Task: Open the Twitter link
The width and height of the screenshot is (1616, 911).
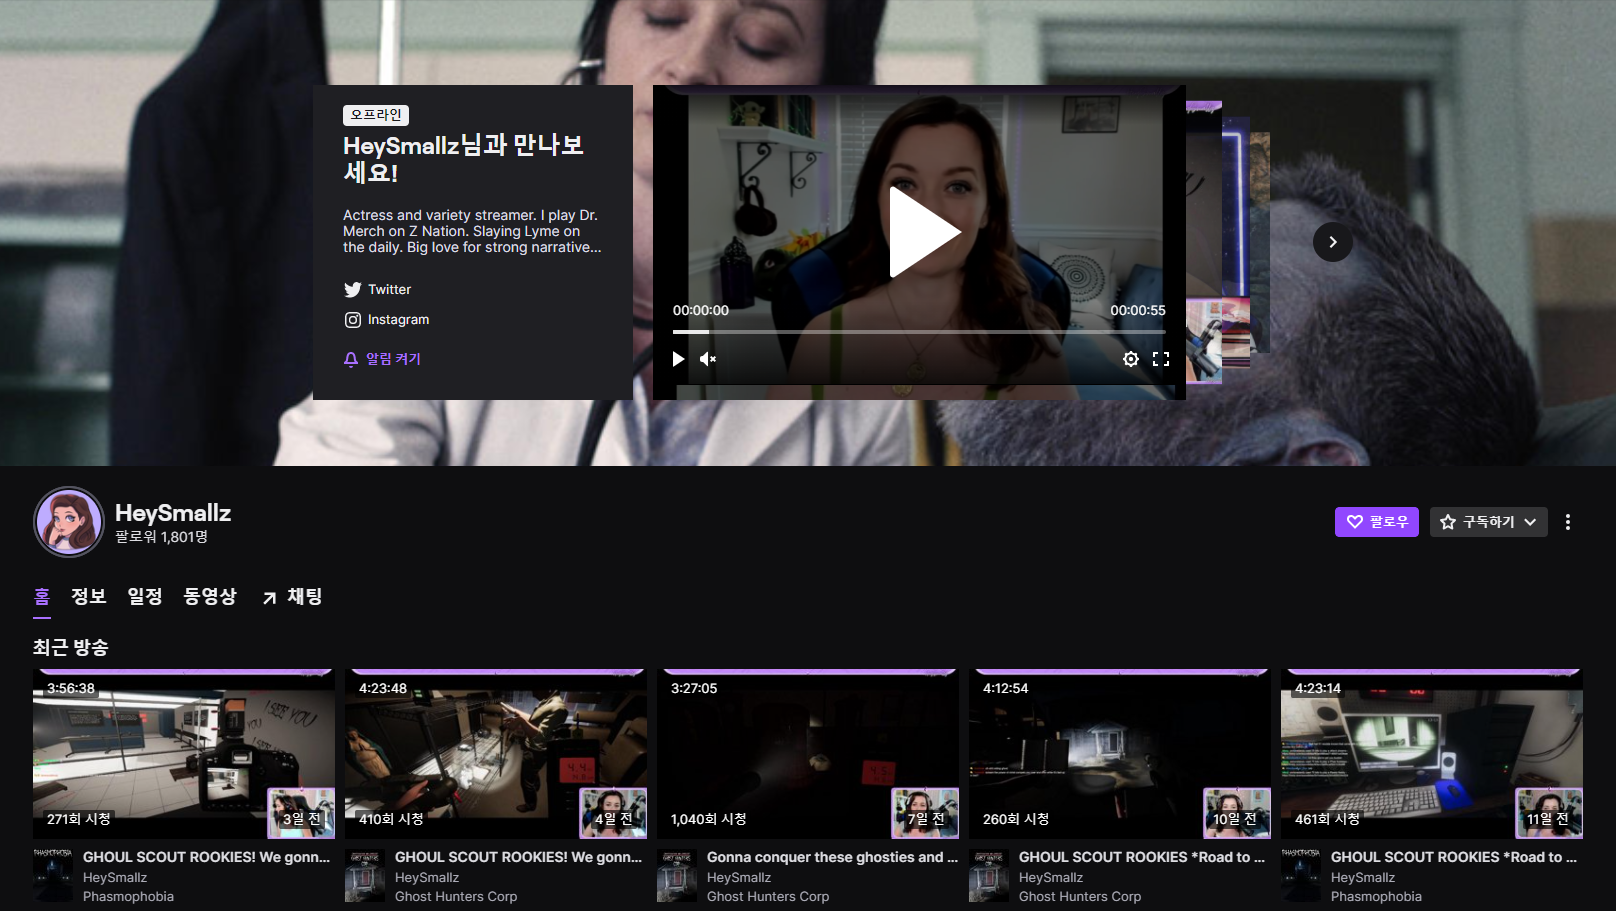Action: coord(378,290)
